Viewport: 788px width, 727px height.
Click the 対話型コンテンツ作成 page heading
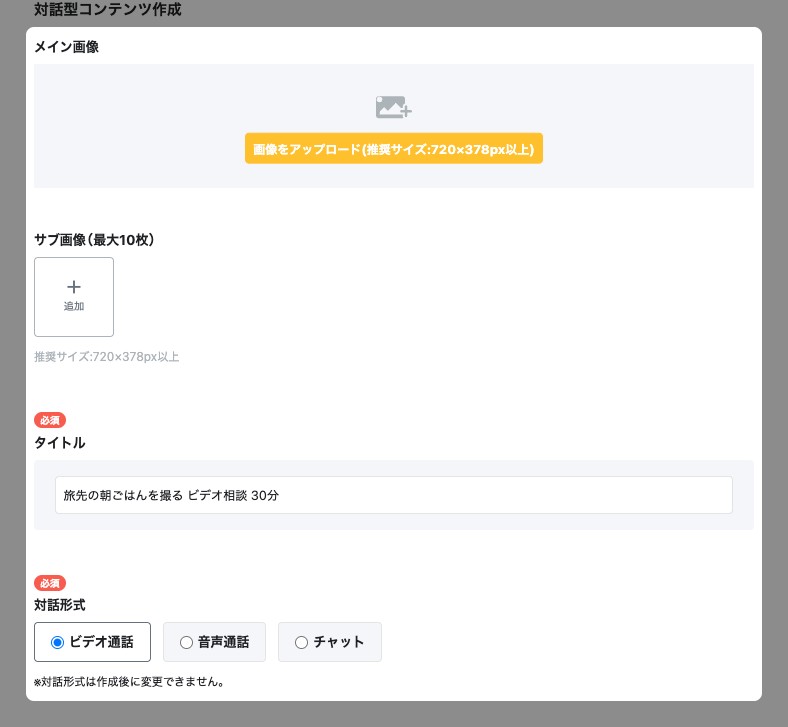tap(108, 9)
